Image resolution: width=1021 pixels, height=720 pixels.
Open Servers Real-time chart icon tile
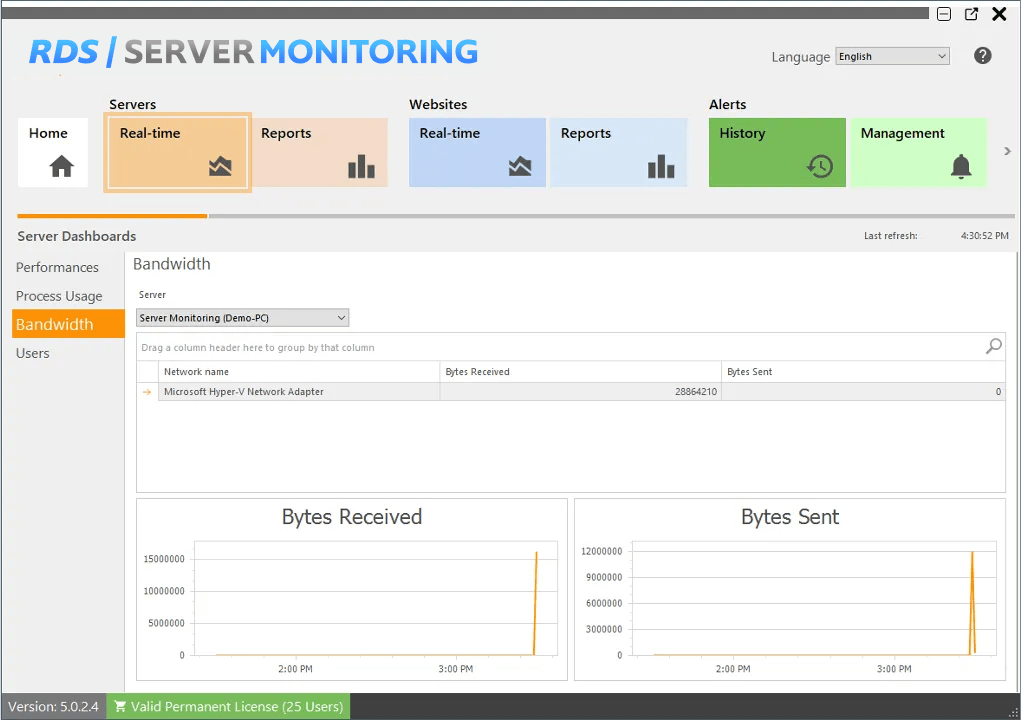pyautogui.click(x=220, y=167)
